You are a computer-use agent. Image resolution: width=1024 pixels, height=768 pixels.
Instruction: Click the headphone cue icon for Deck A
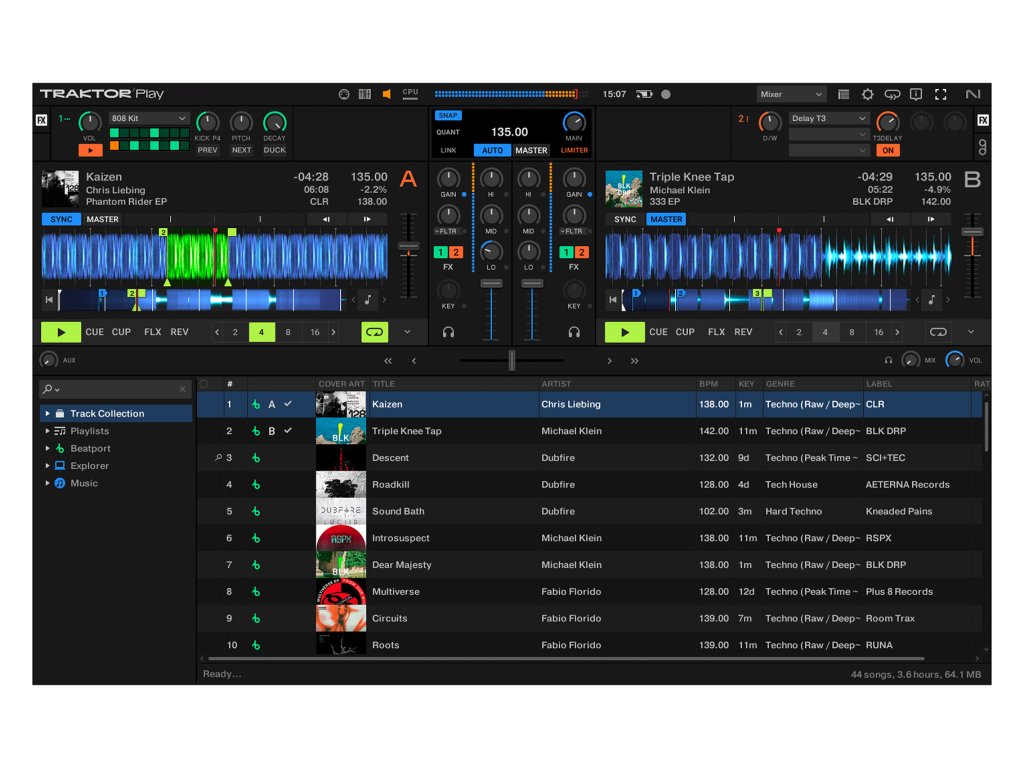coord(448,332)
